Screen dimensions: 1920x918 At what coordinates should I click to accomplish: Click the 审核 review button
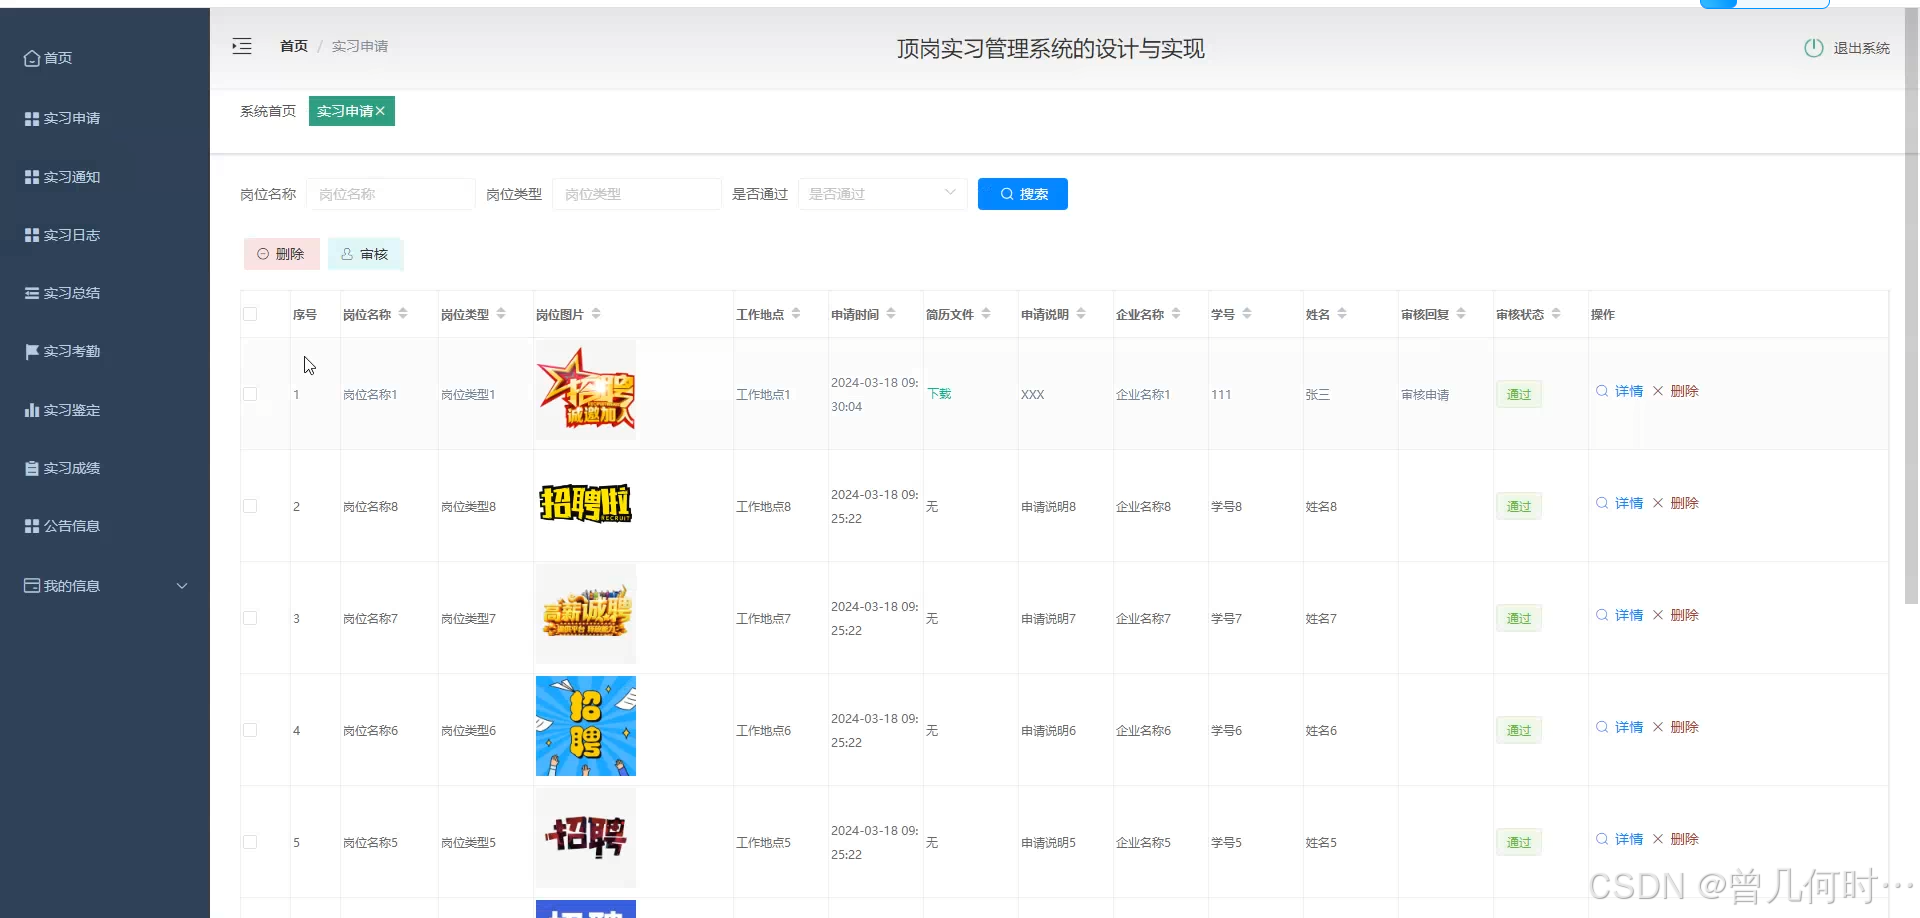tap(365, 254)
